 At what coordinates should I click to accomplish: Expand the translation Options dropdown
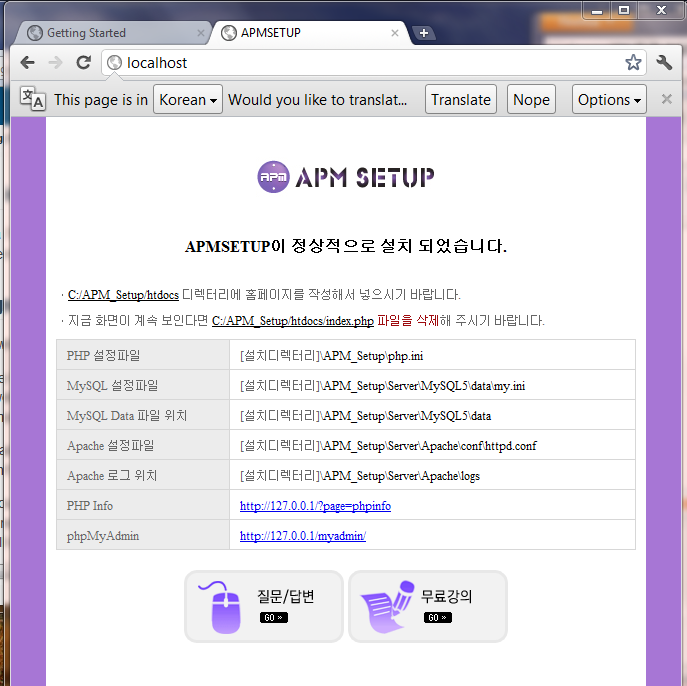pyautogui.click(x=609, y=99)
